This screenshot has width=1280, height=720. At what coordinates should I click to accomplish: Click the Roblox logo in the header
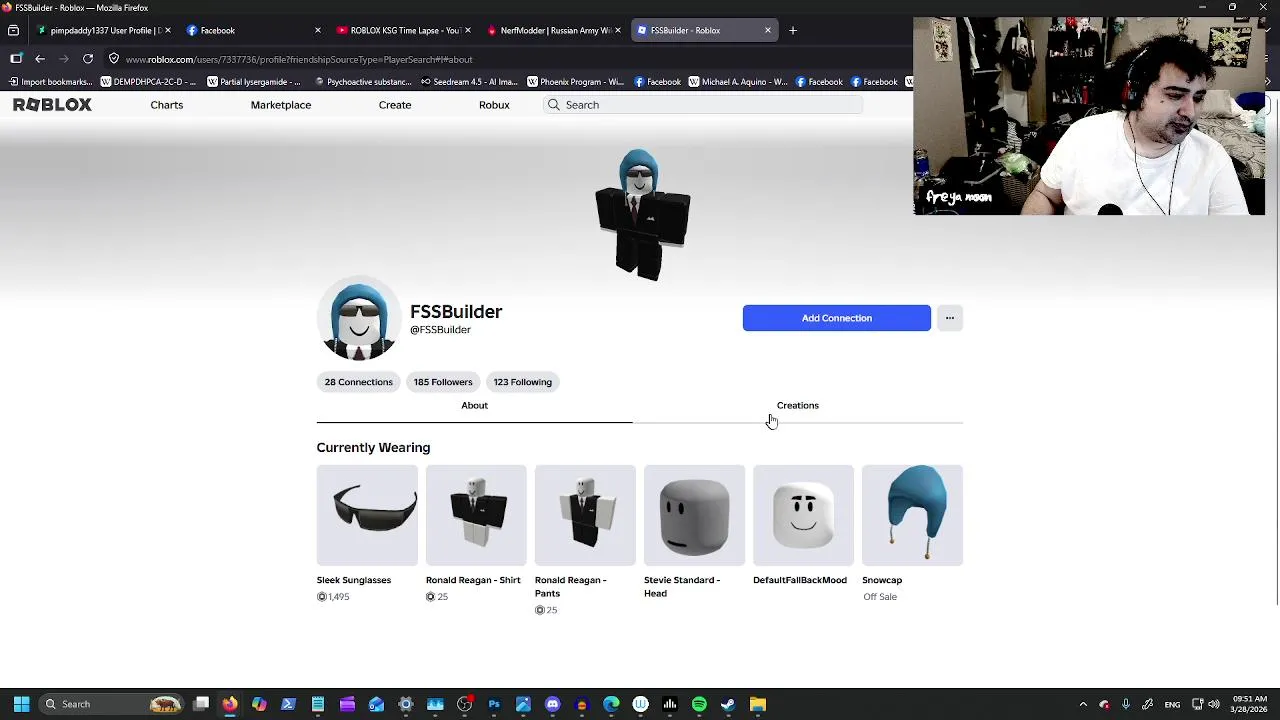[52, 105]
